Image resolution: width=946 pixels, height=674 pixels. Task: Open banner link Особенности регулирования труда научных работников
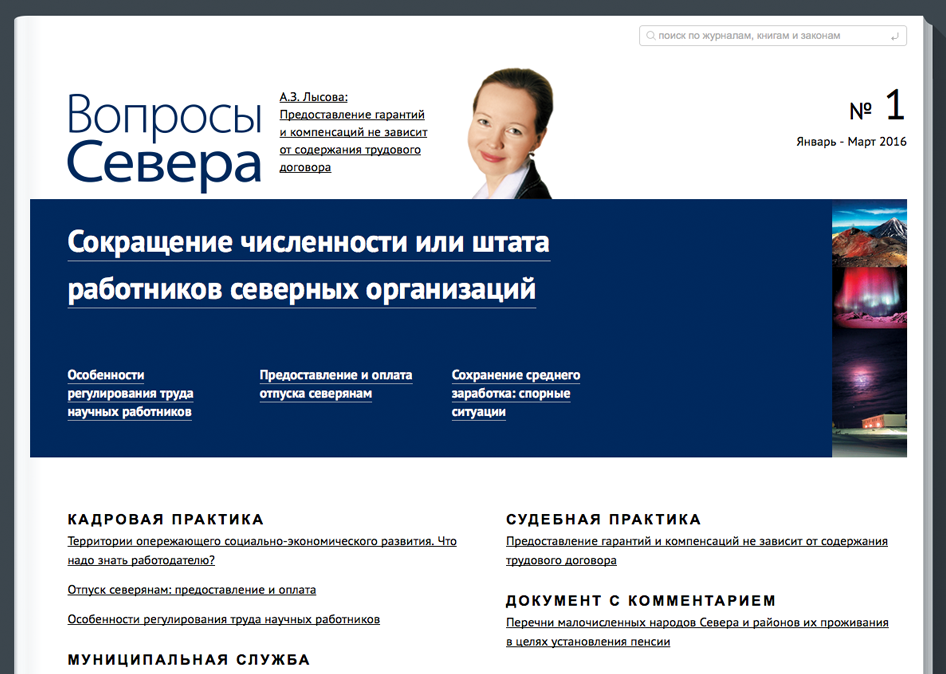pyautogui.click(x=130, y=393)
